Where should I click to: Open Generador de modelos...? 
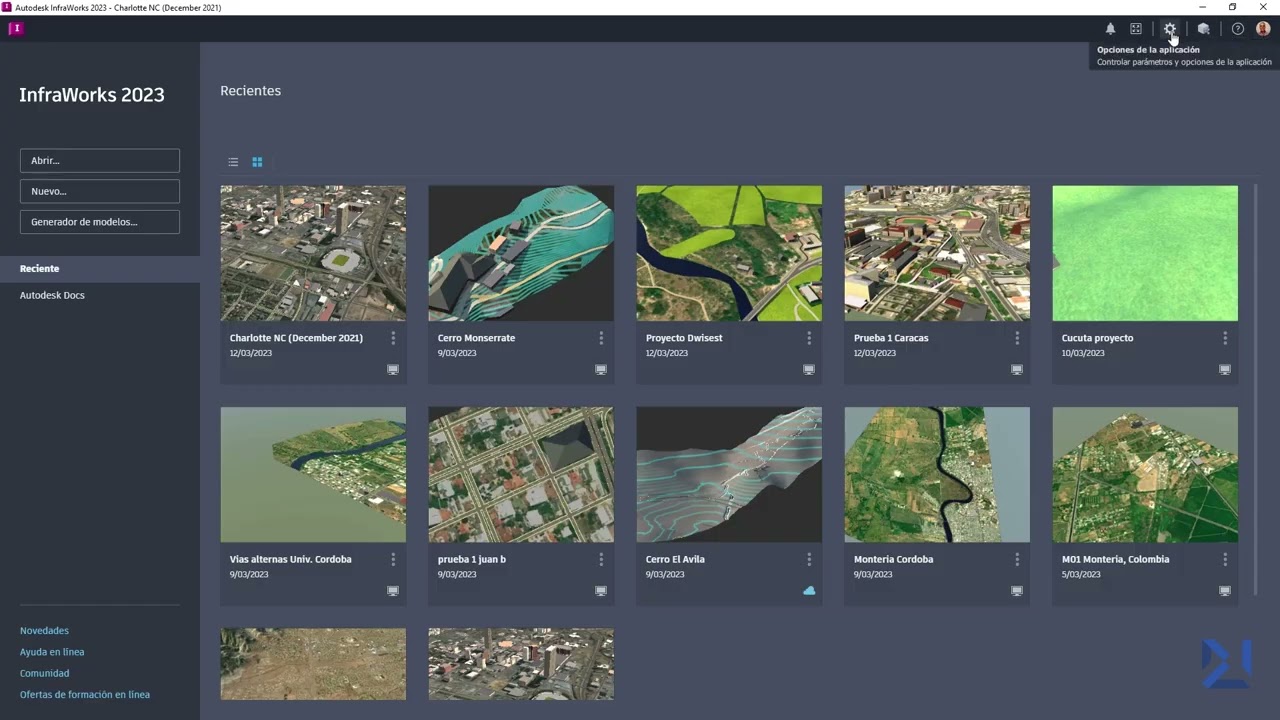[x=100, y=222]
